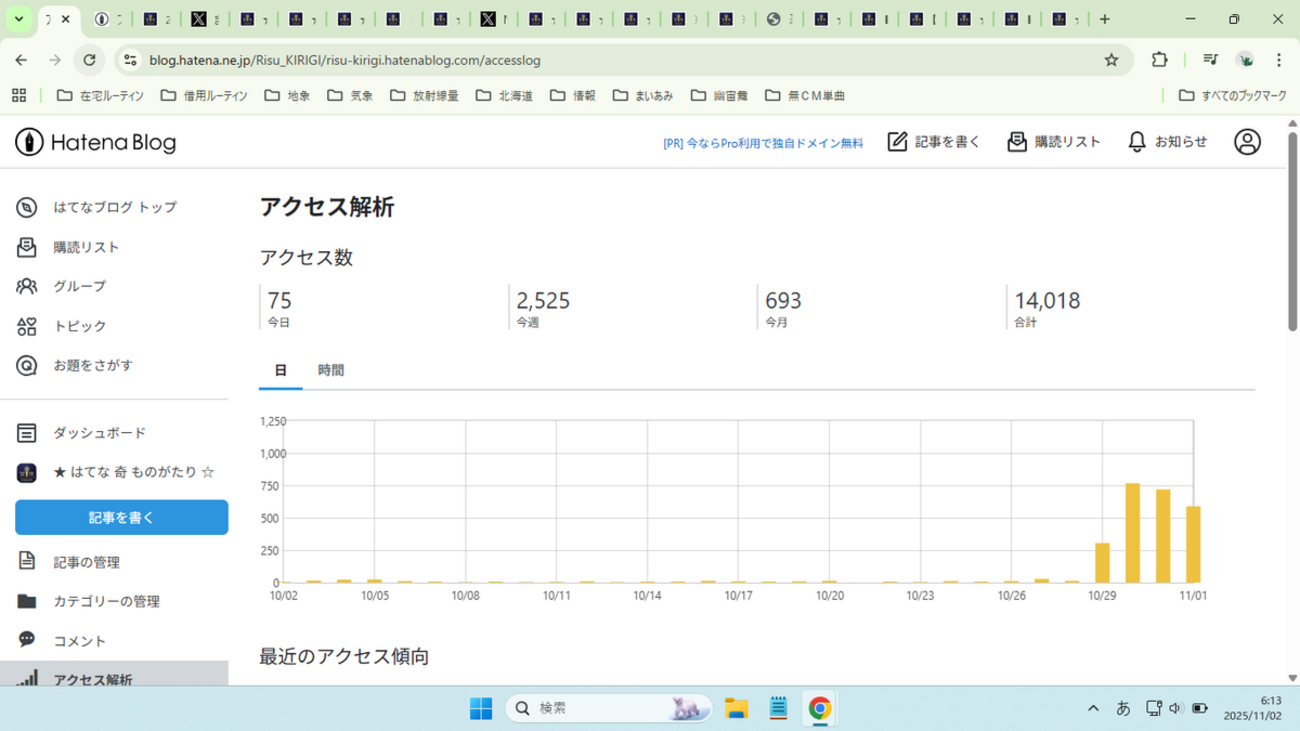This screenshot has width=1300, height=731.
Task: Click the tallest bar in access chart
Action: click(x=1133, y=532)
